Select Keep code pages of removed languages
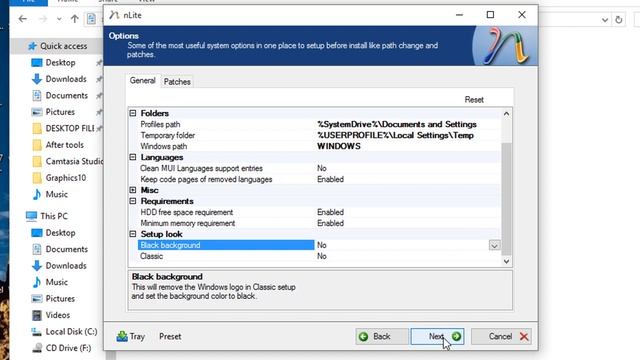Viewport: 640px width, 360px height. coord(319,179)
